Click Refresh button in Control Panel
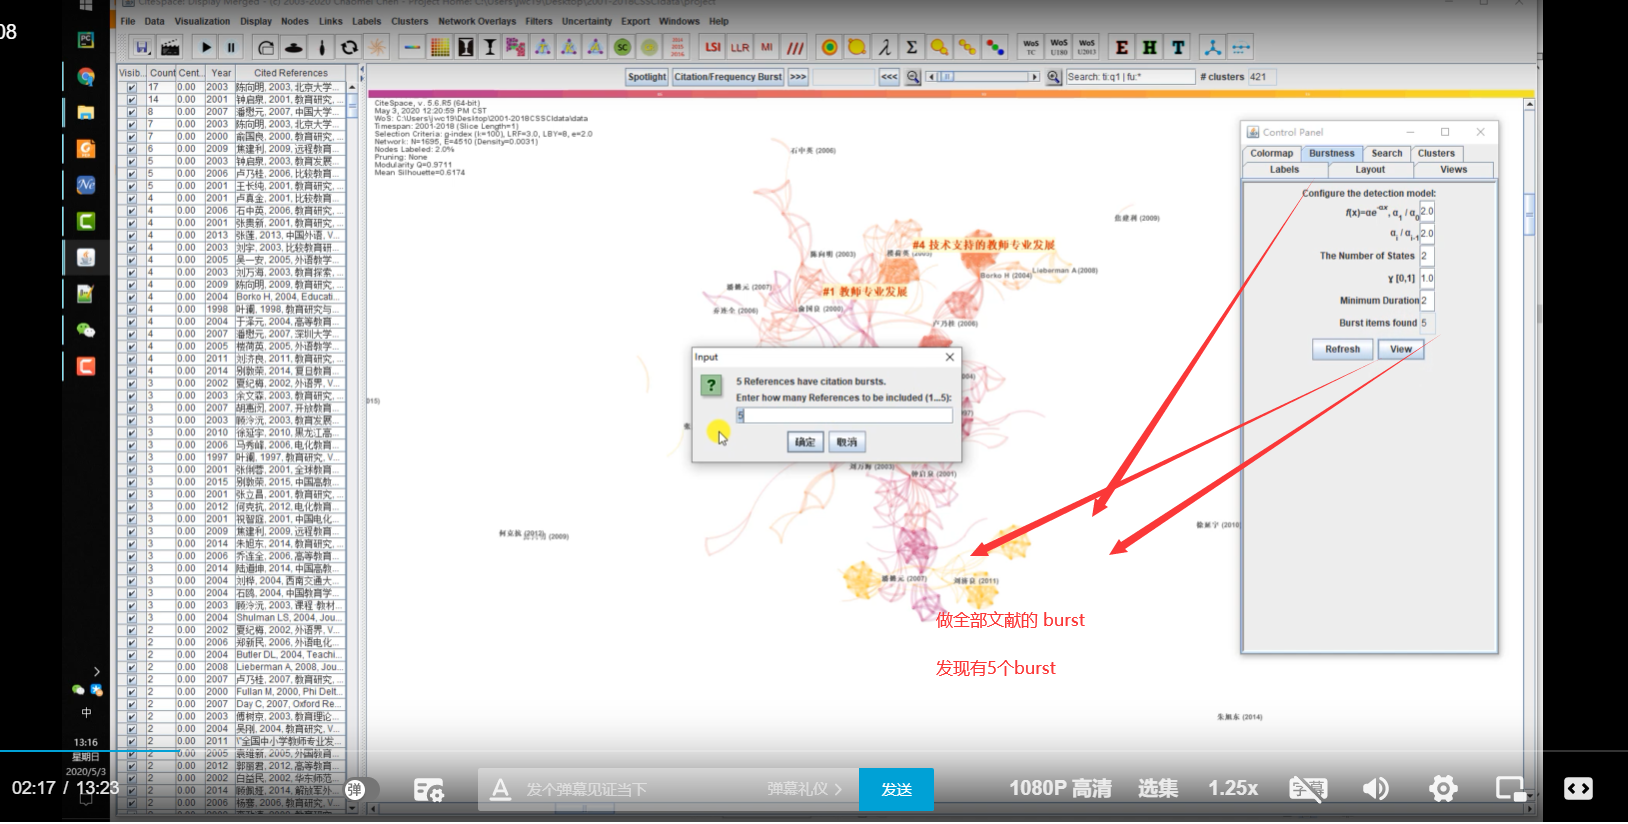Viewport: 1628px width, 824px height. 1342,349
